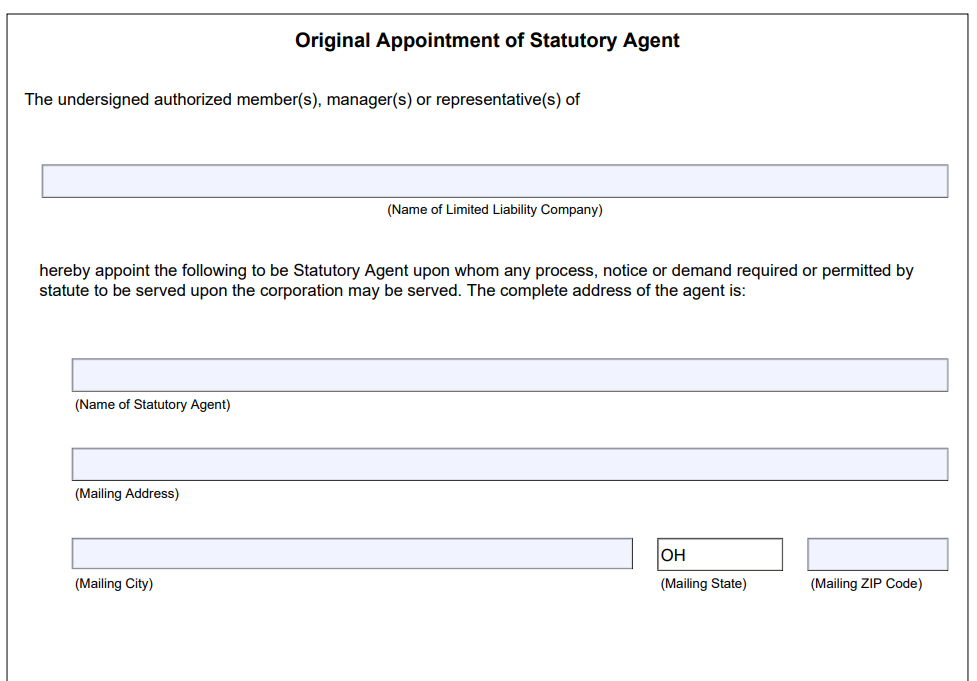
Task: Select the Mailing State field containing OH
Action: 720,555
